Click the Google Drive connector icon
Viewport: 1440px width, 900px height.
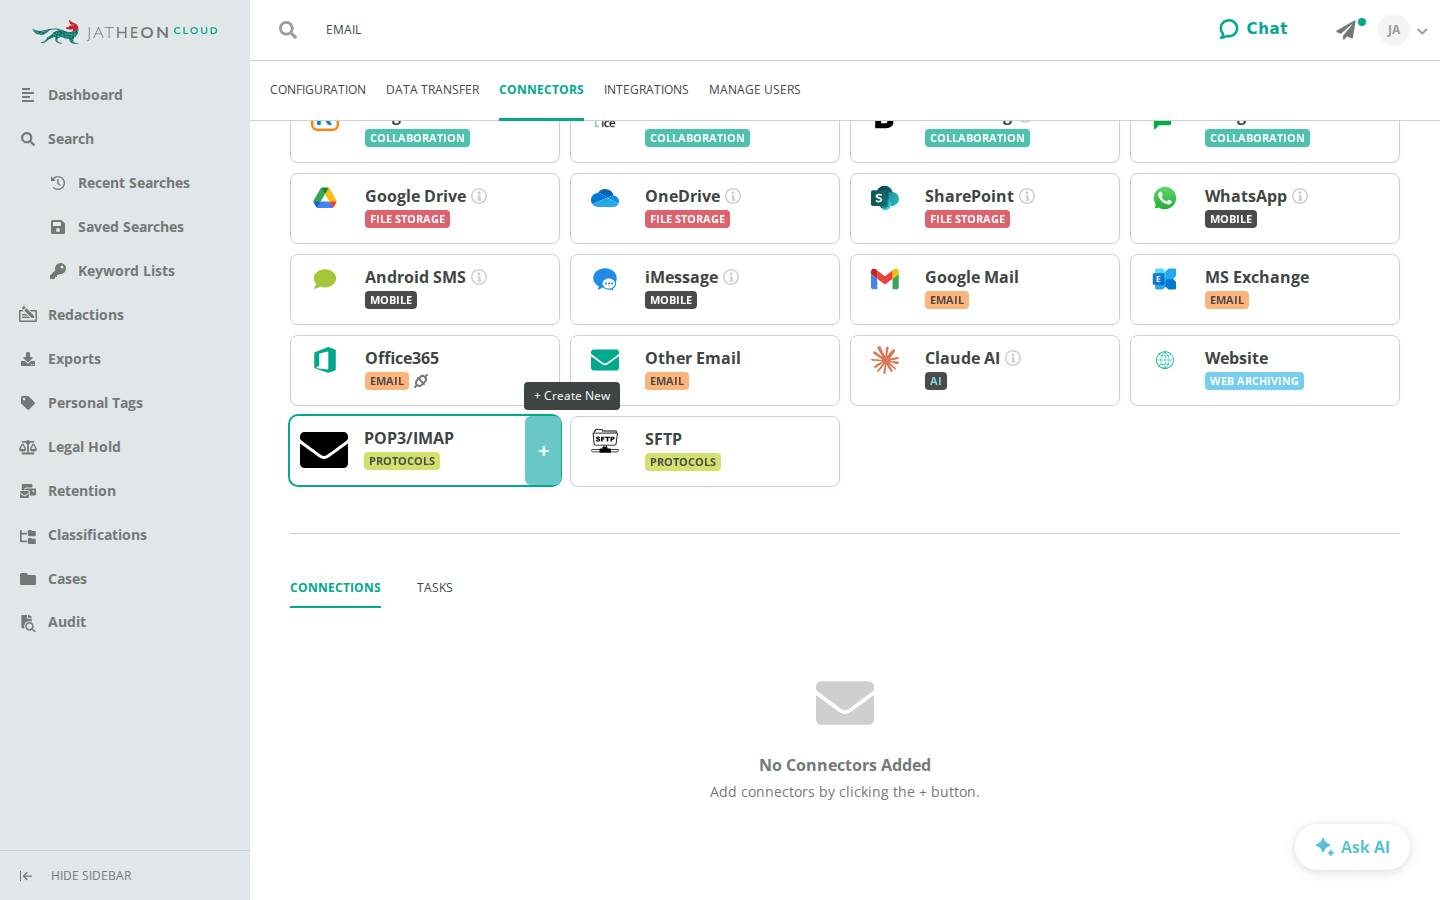click(x=325, y=198)
